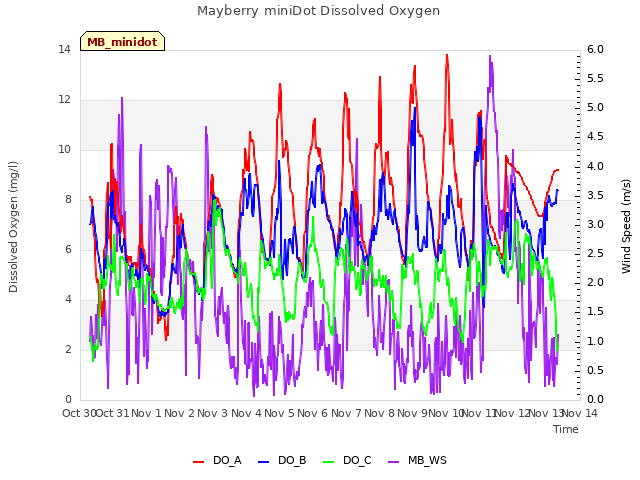Click the red DO_A peak near Nov 5
640x480 pixels.
coord(280,84)
